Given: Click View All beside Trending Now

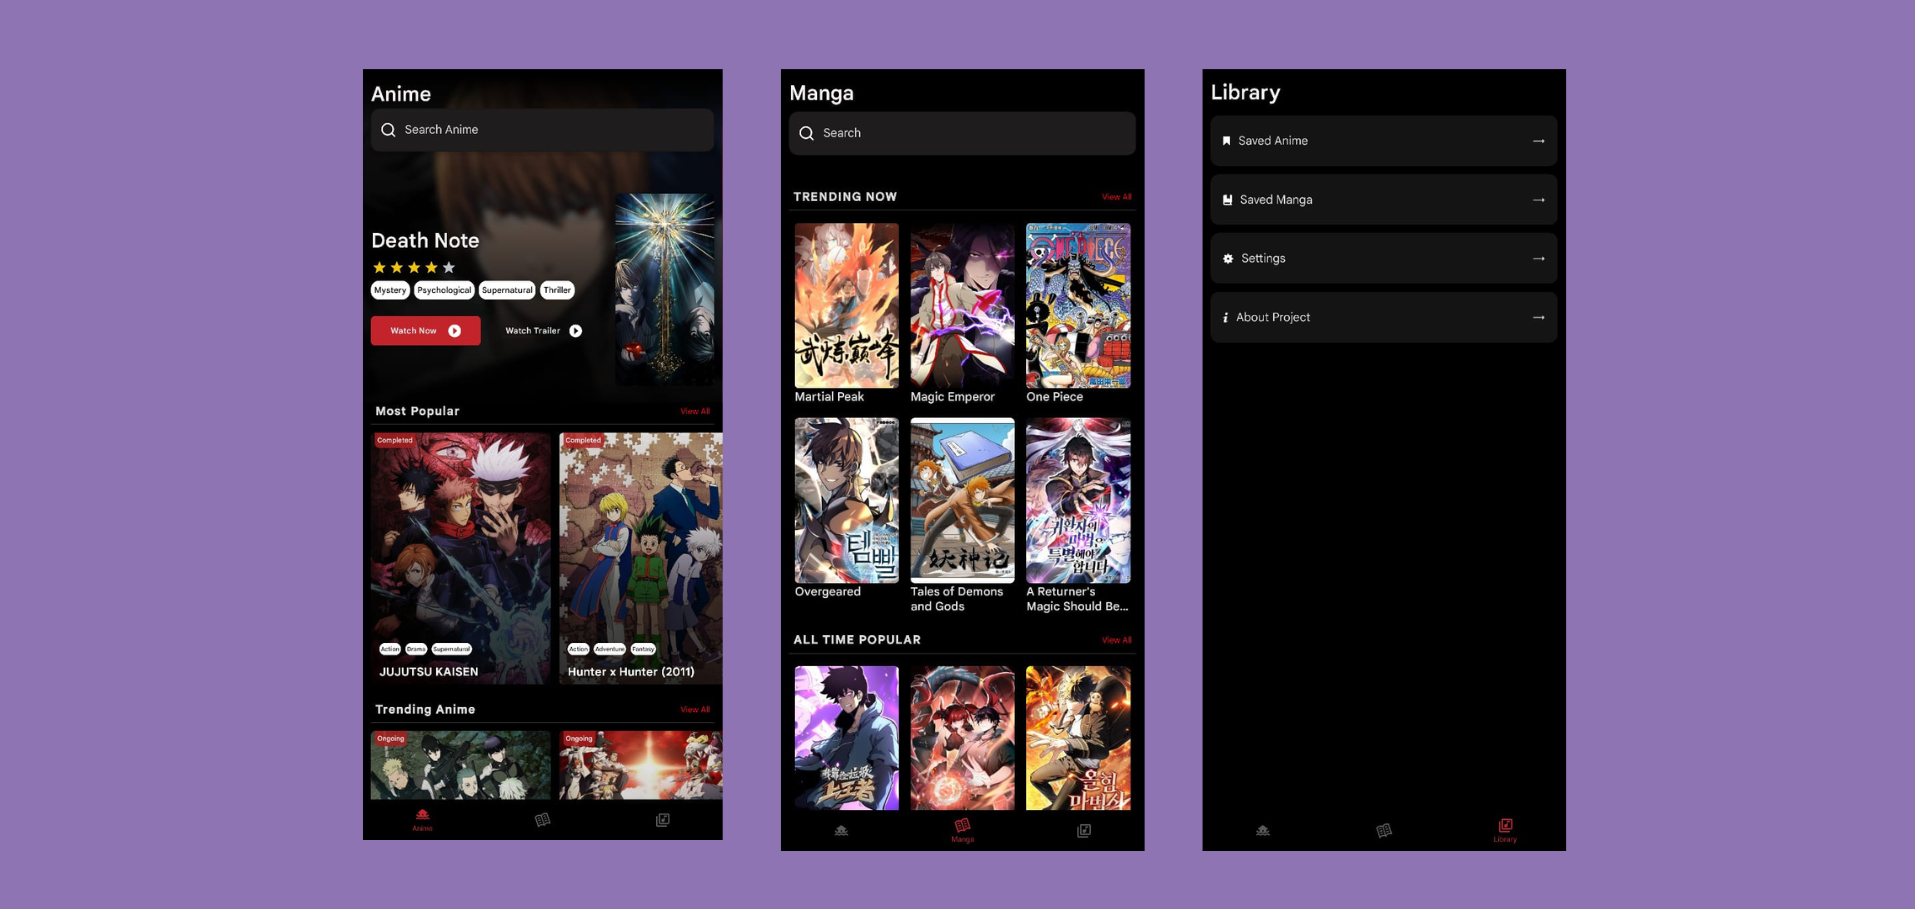Looking at the screenshot, I should pyautogui.click(x=1116, y=197).
